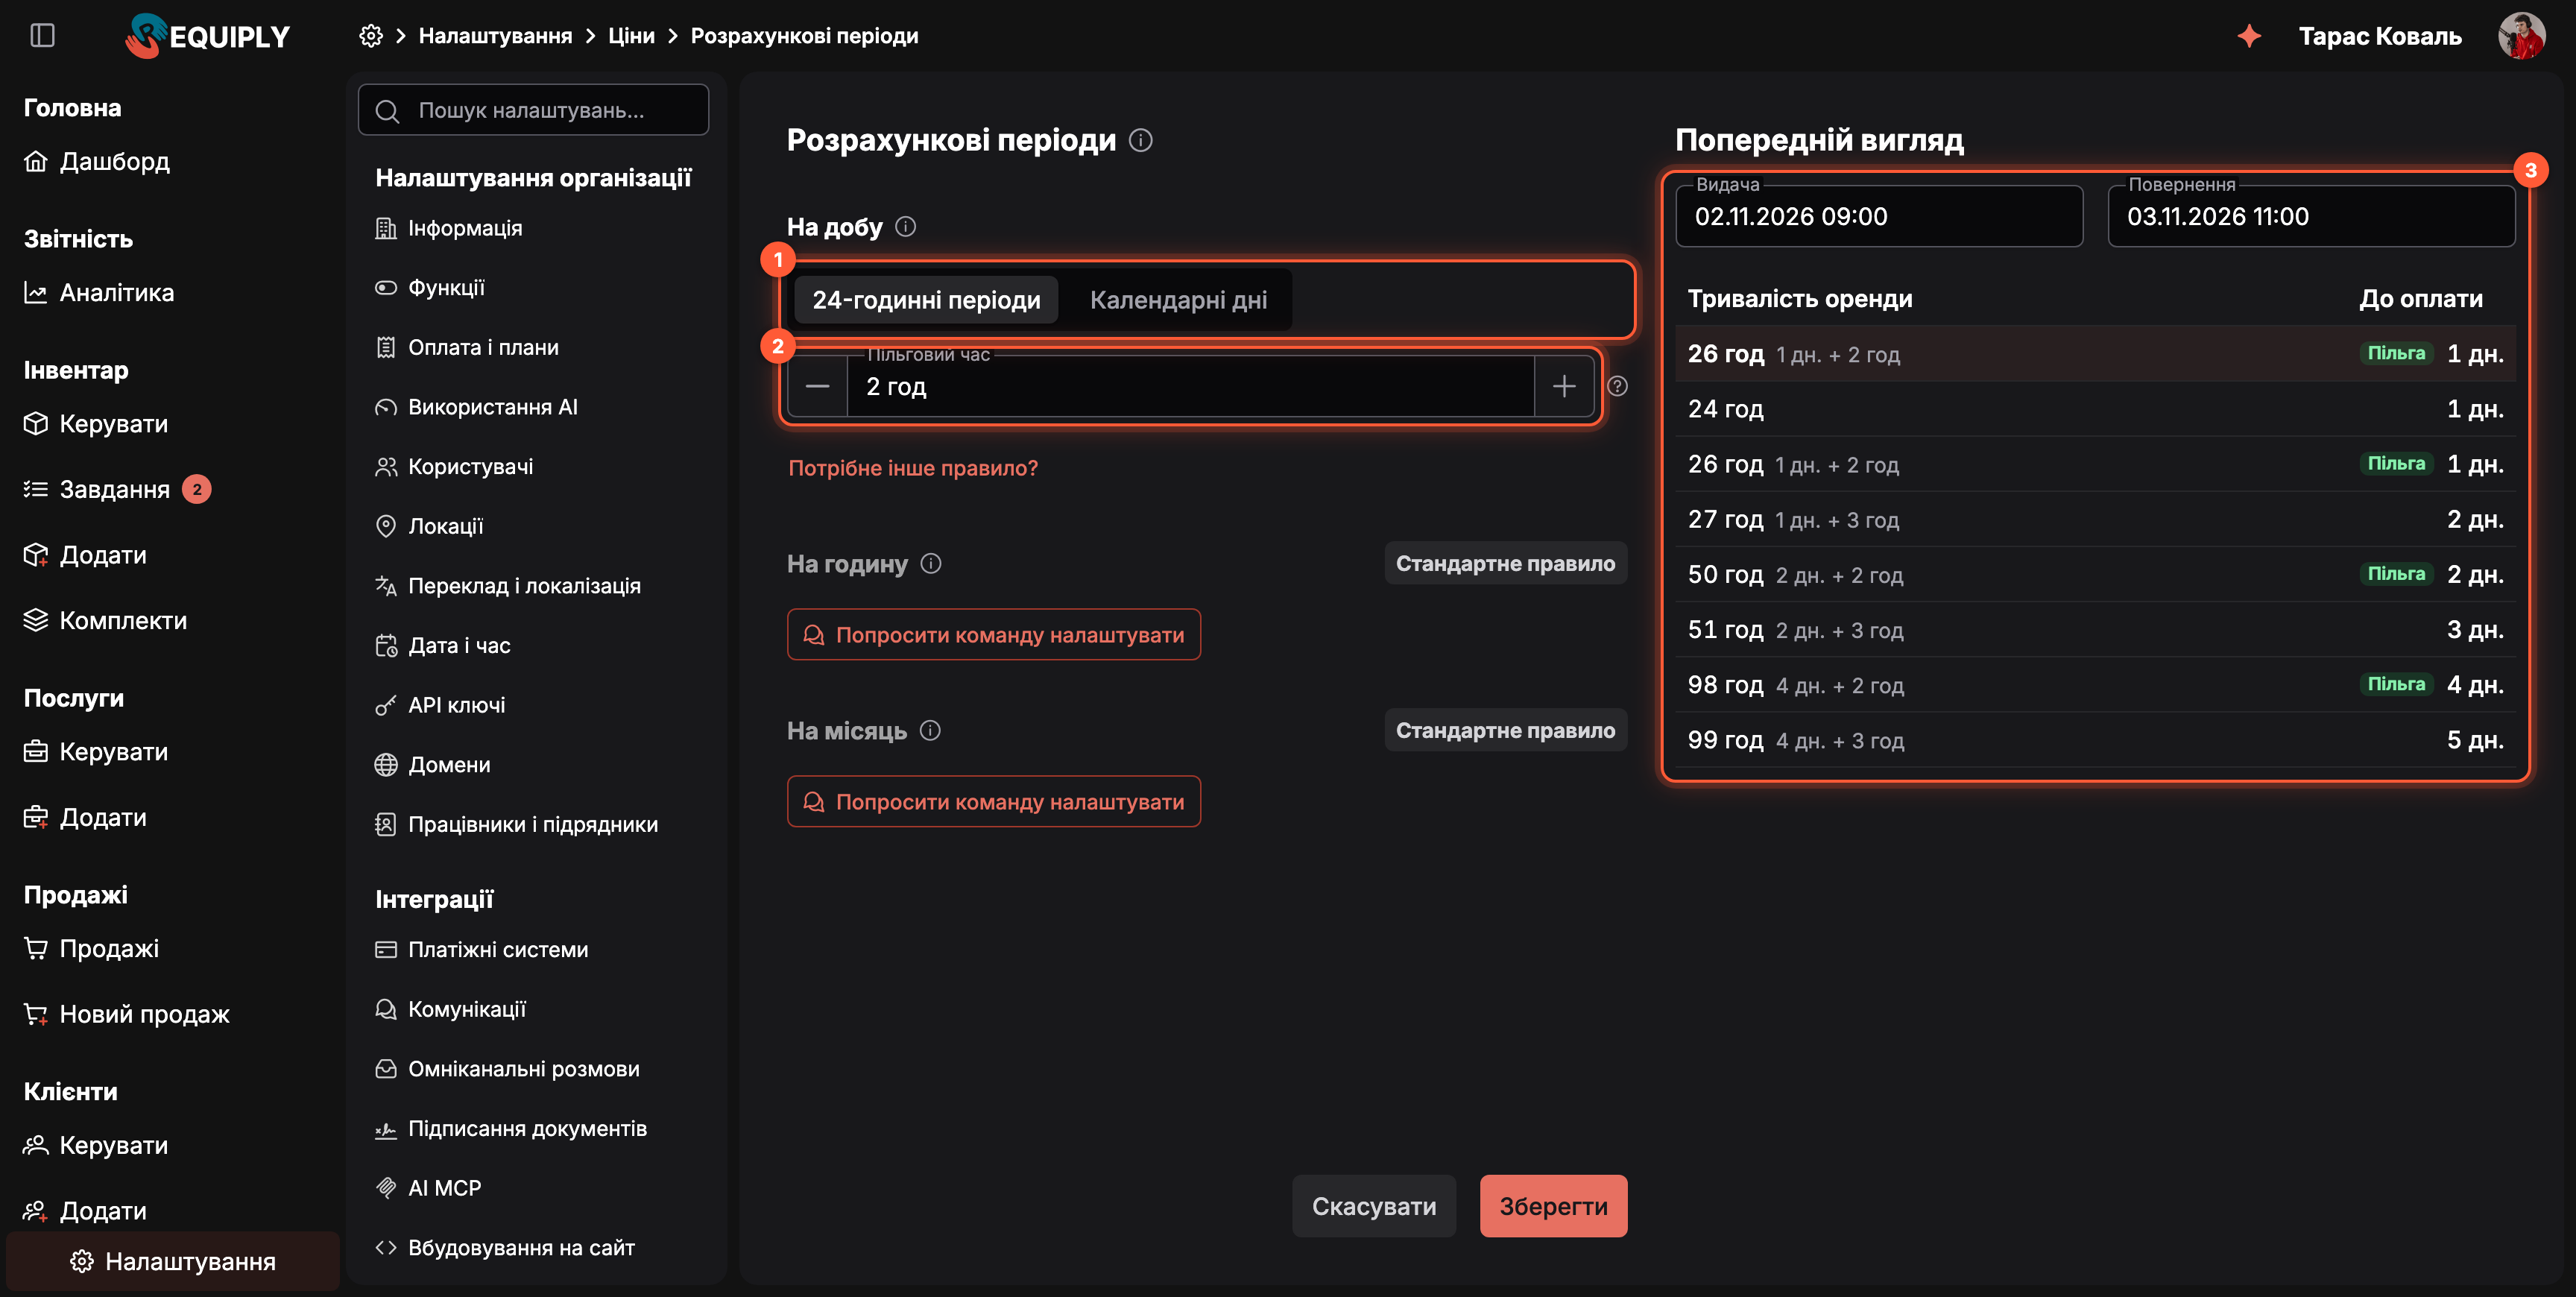
Task: Open the Платіжні системи integration item
Action: (481, 950)
